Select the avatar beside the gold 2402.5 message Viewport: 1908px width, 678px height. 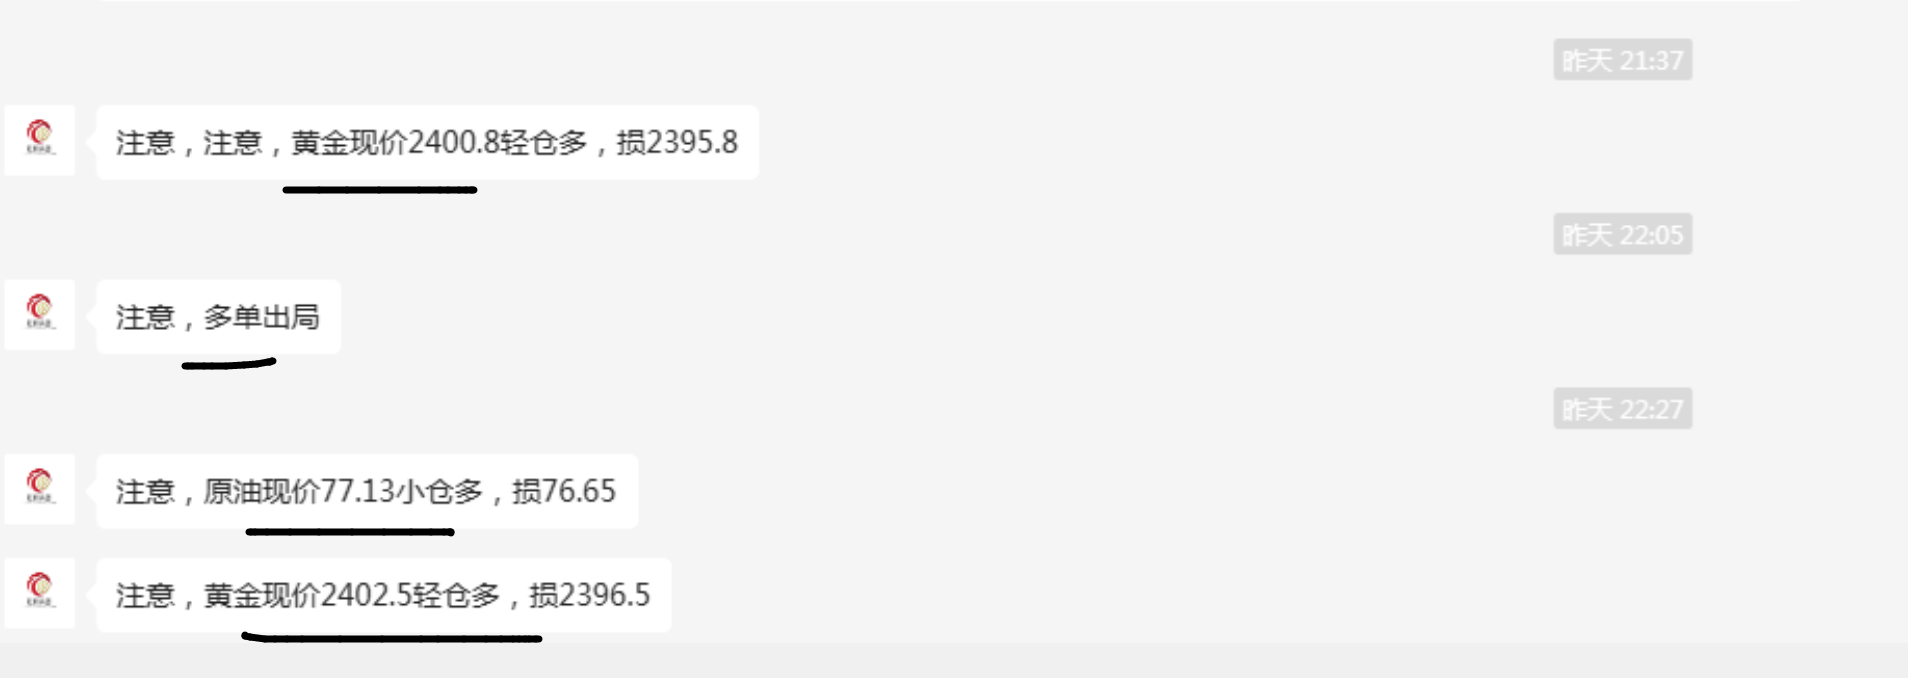[40, 593]
